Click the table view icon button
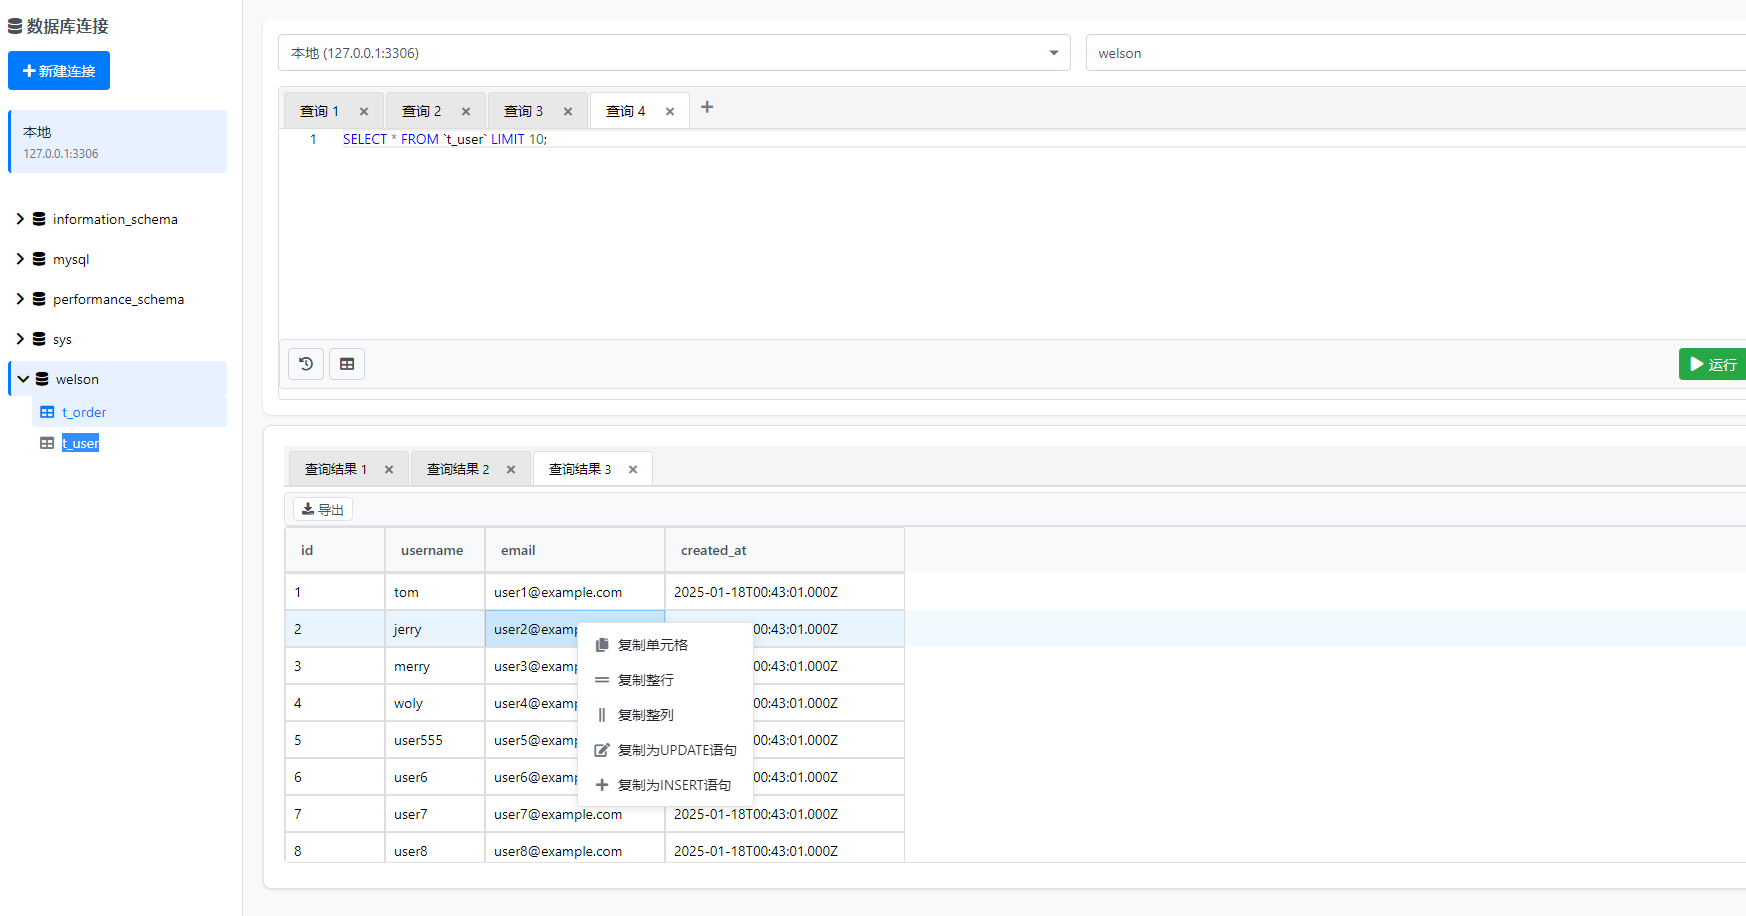 (x=347, y=364)
